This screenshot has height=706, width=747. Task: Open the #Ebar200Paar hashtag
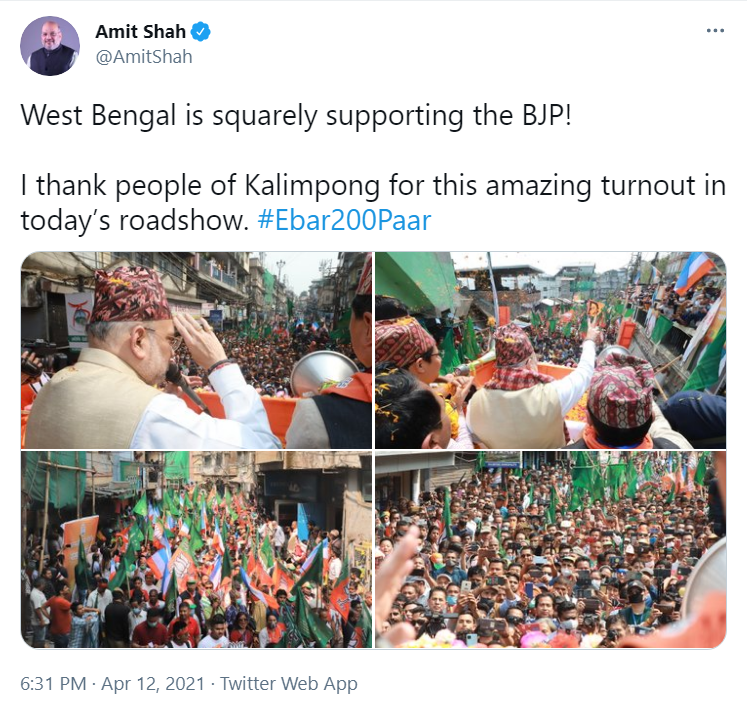coord(344,220)
